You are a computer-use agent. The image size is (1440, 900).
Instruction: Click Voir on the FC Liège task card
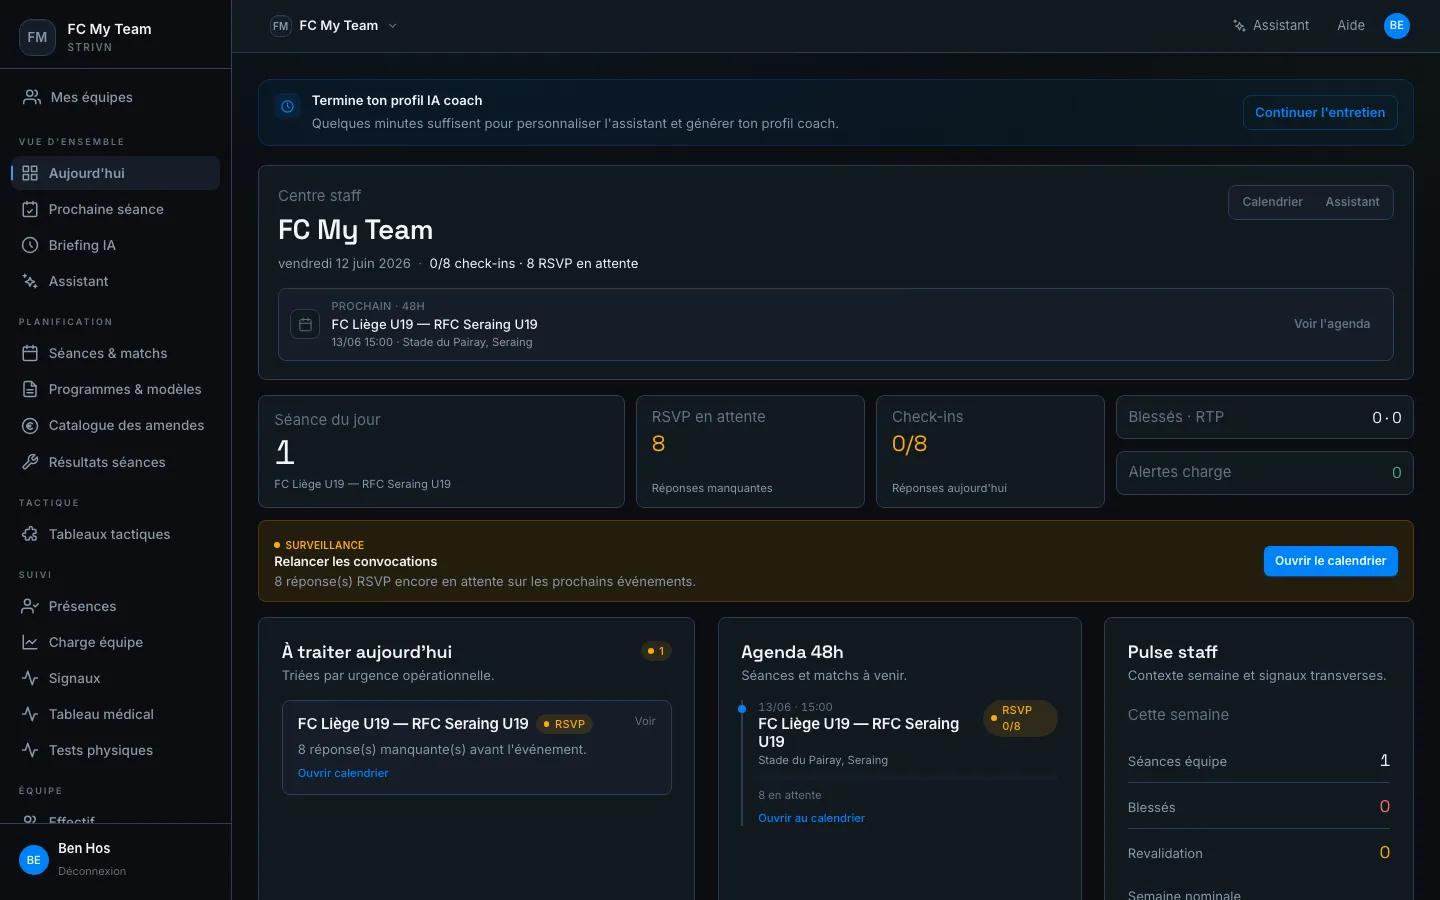click(645, 721)
